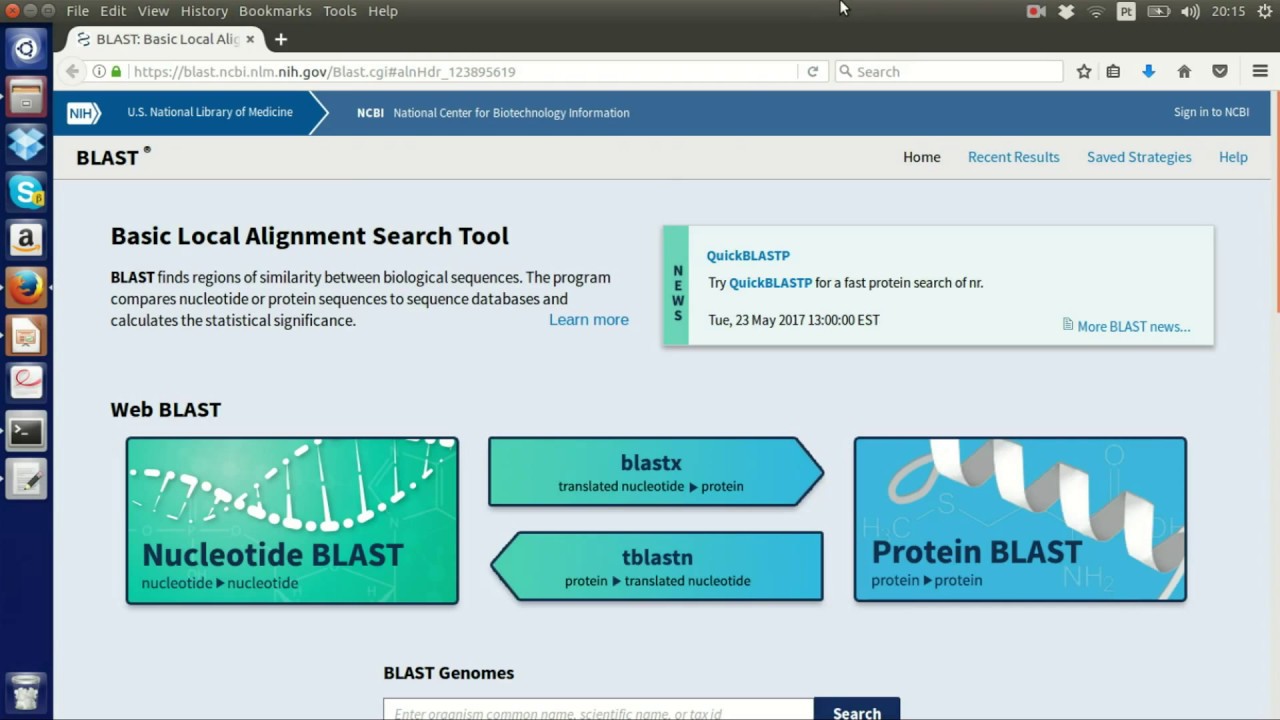Open the File menu
1280x720 pixels.
click(x=77, y=11)
